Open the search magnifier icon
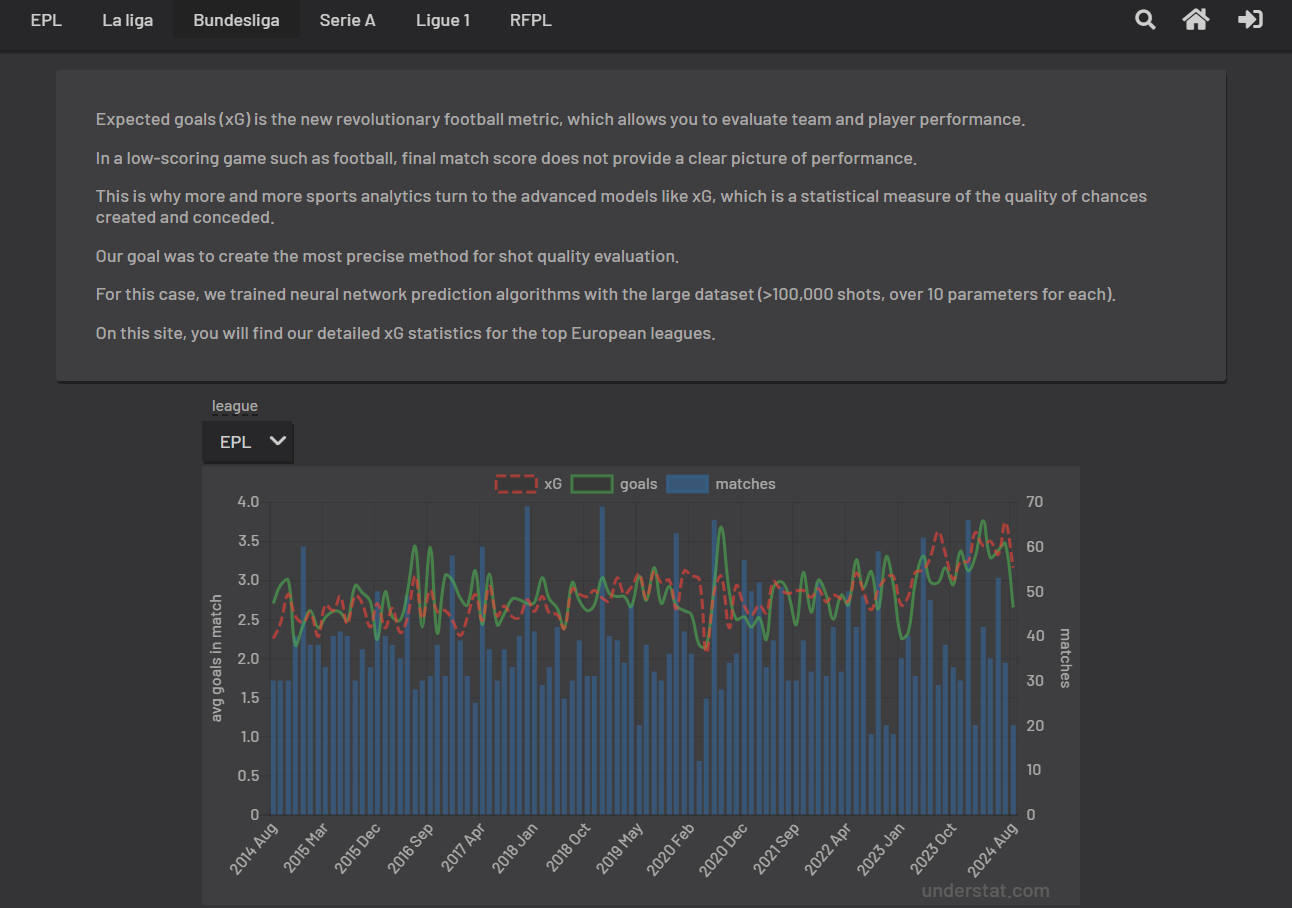Screen dimensions: 1292x908 1145,20
